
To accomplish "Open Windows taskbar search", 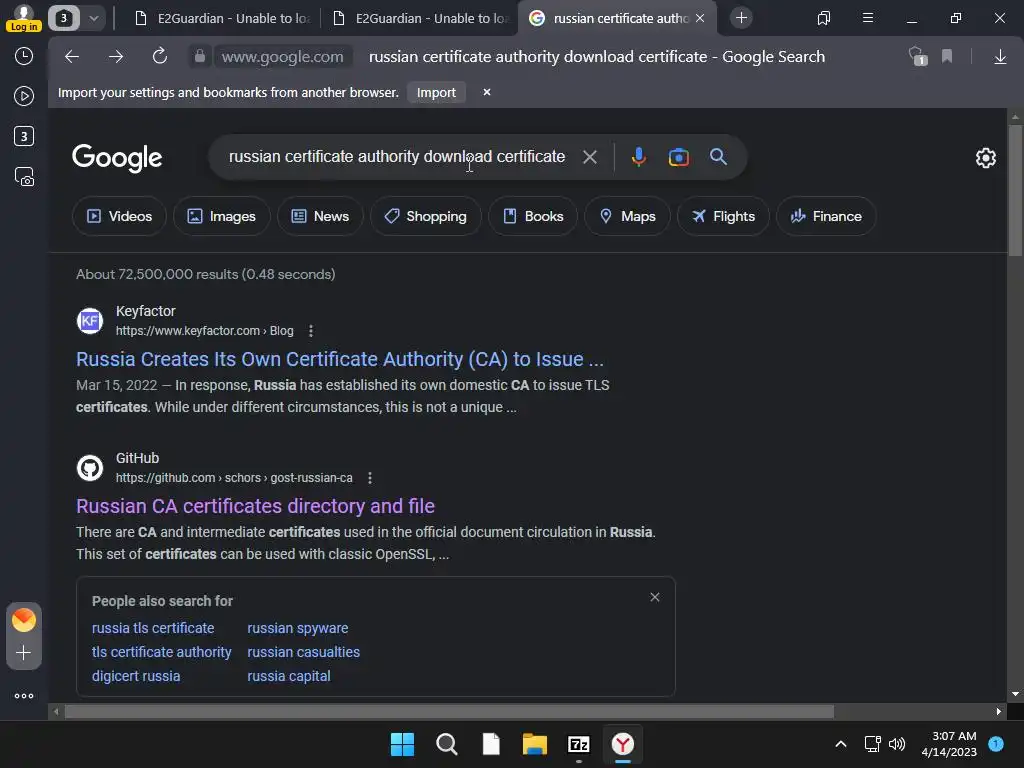I will 447,744.
